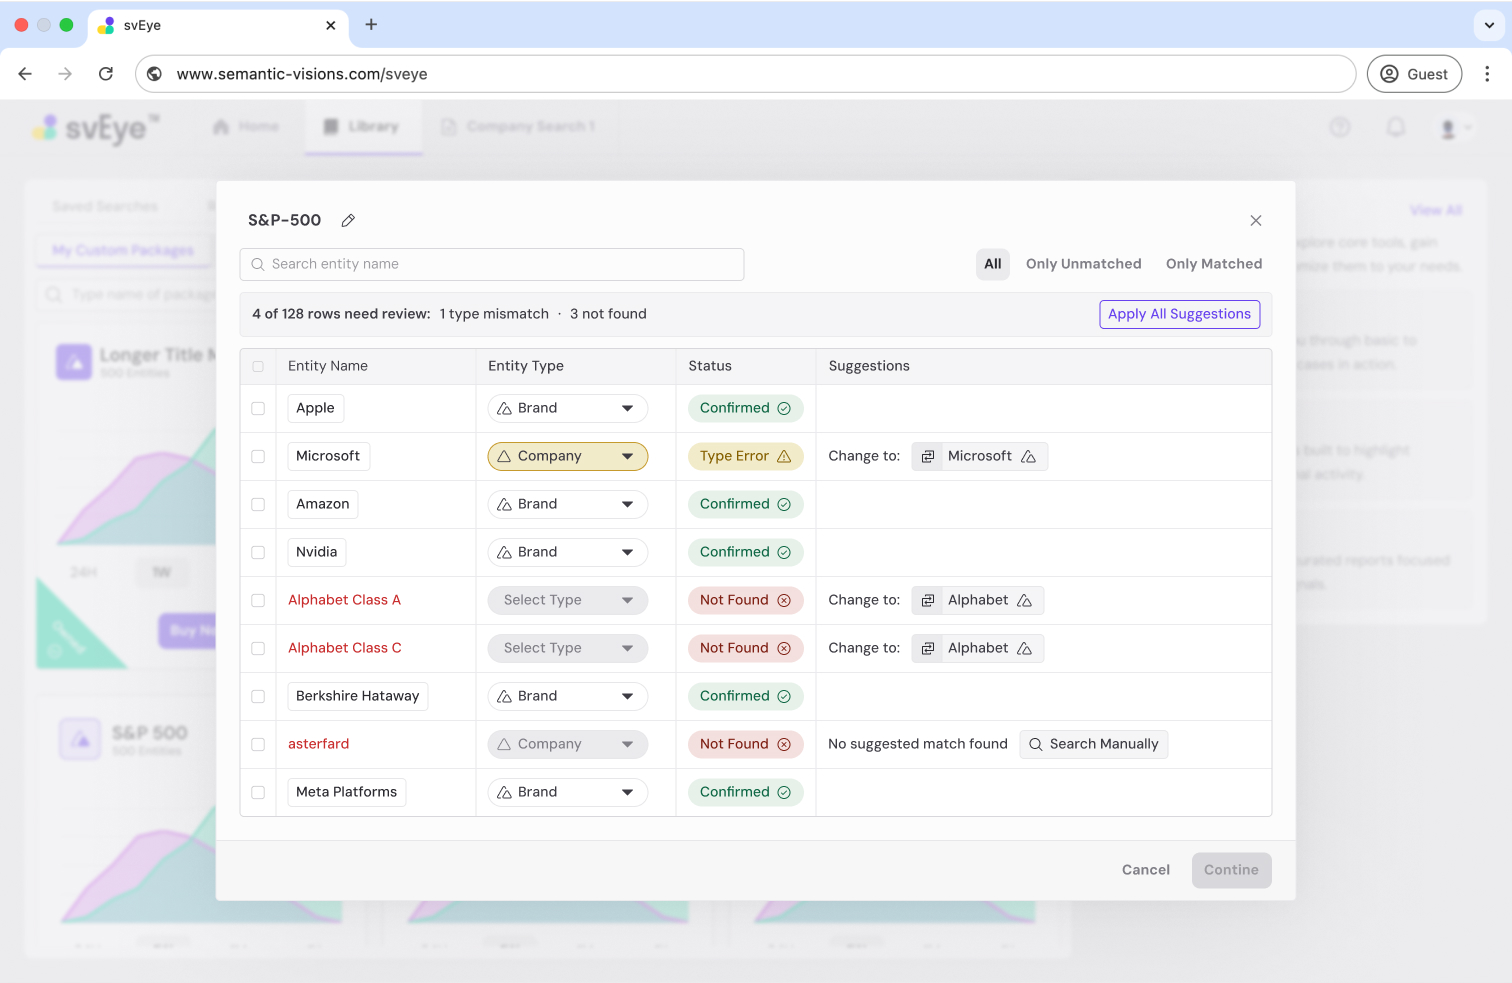Open Microsoft's Company entity type dropdown
Image resolution: width=1512 pixels, height=983 pixels.
click(568, 456)
